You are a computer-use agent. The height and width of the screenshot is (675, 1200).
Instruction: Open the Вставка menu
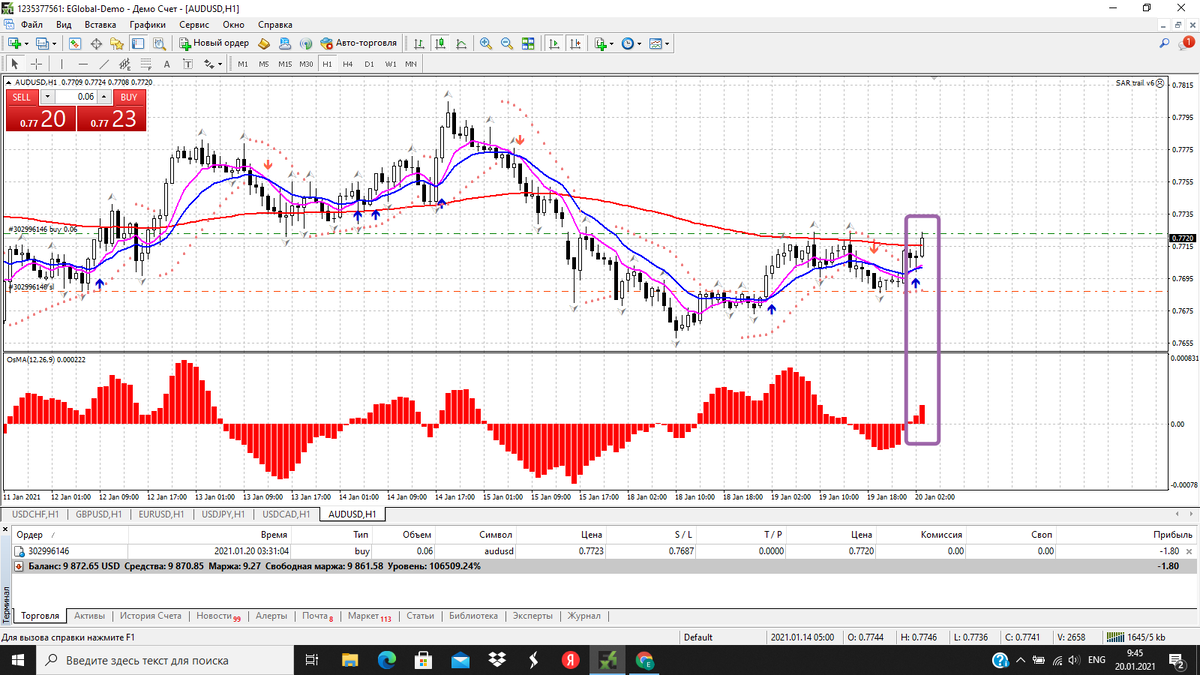click(x=100, y=23)
